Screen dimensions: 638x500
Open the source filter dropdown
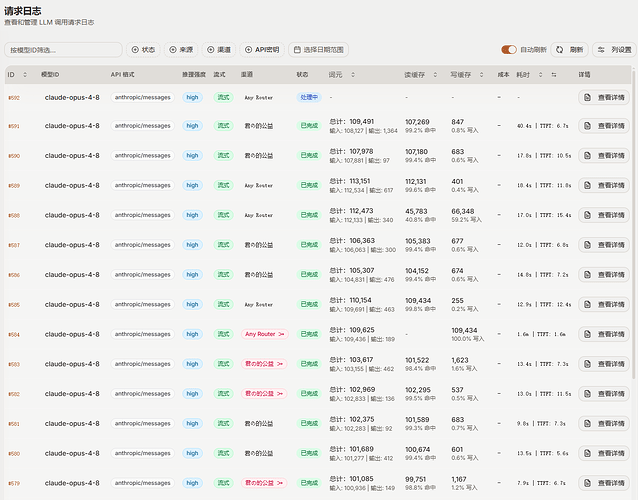pyautogui.click(x=181, y=50)
